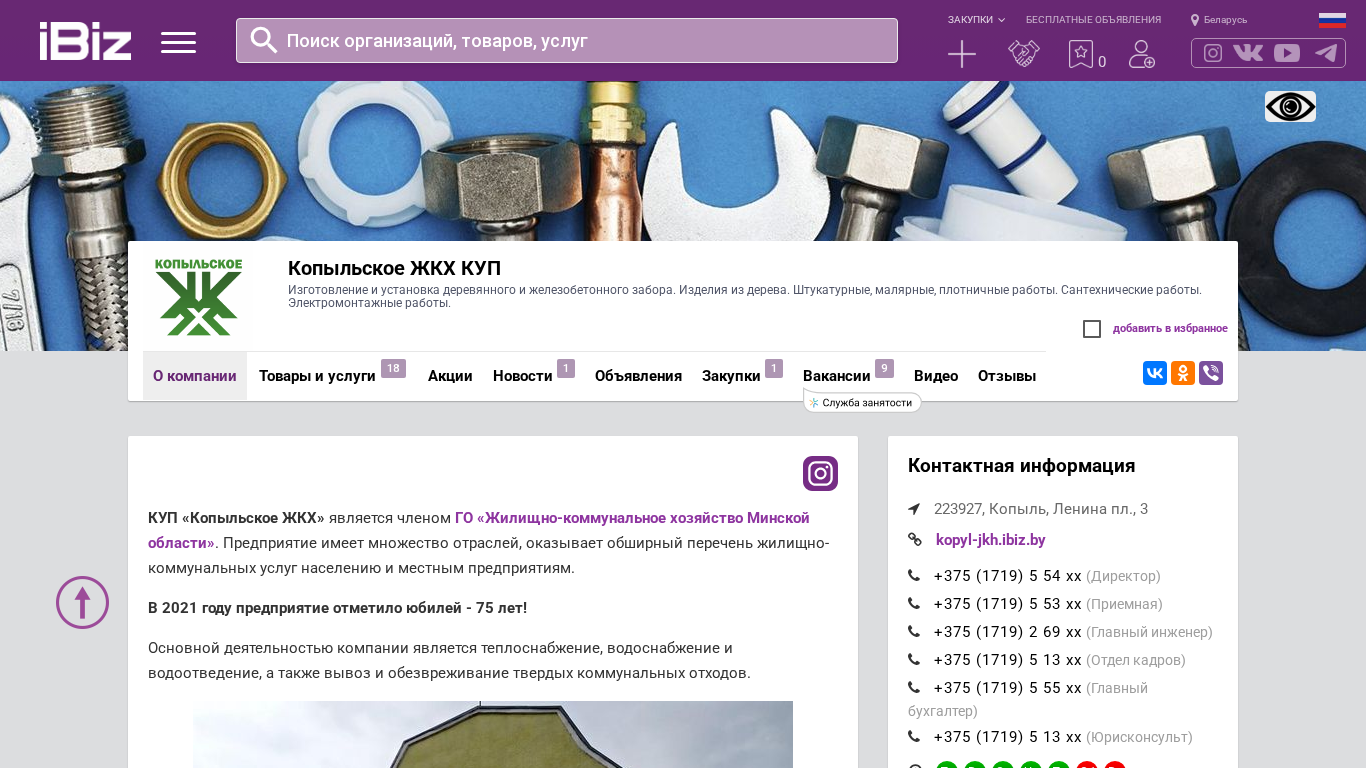Open the building photo in the description
The height and width of the screenshot is (768, 1366).
click(493, 734)
